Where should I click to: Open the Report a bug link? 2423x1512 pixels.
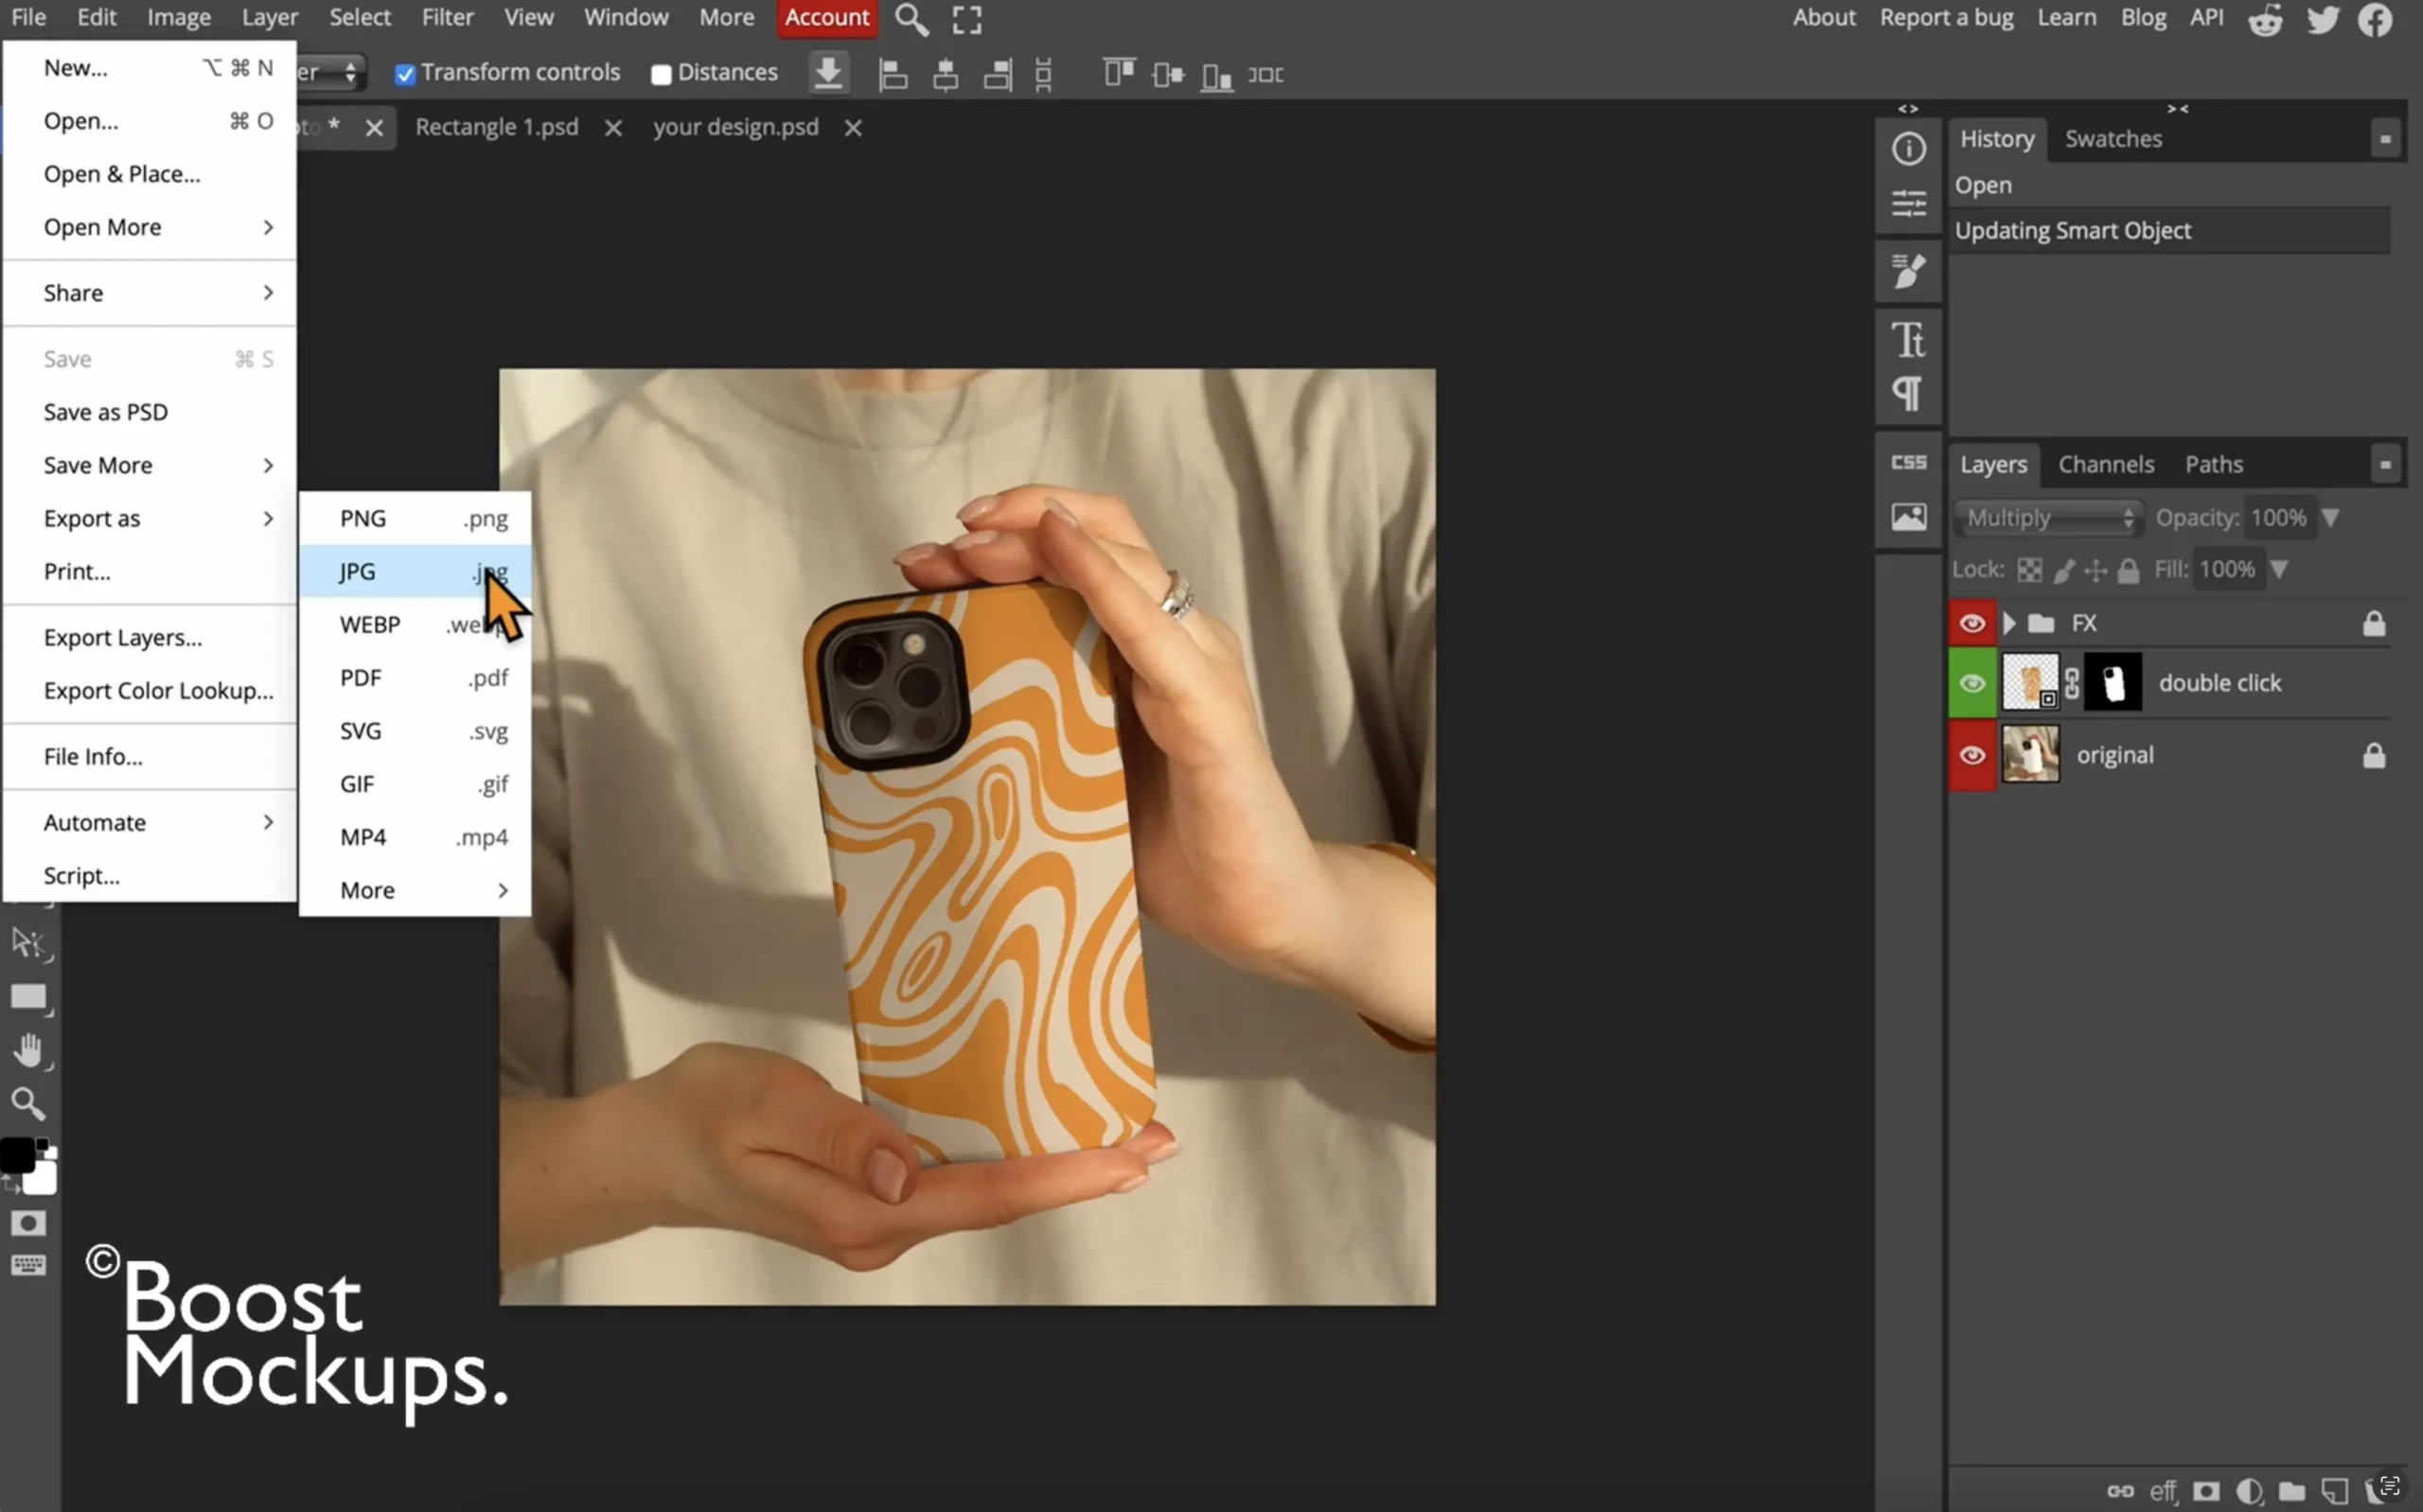[x=1945, y=18]
